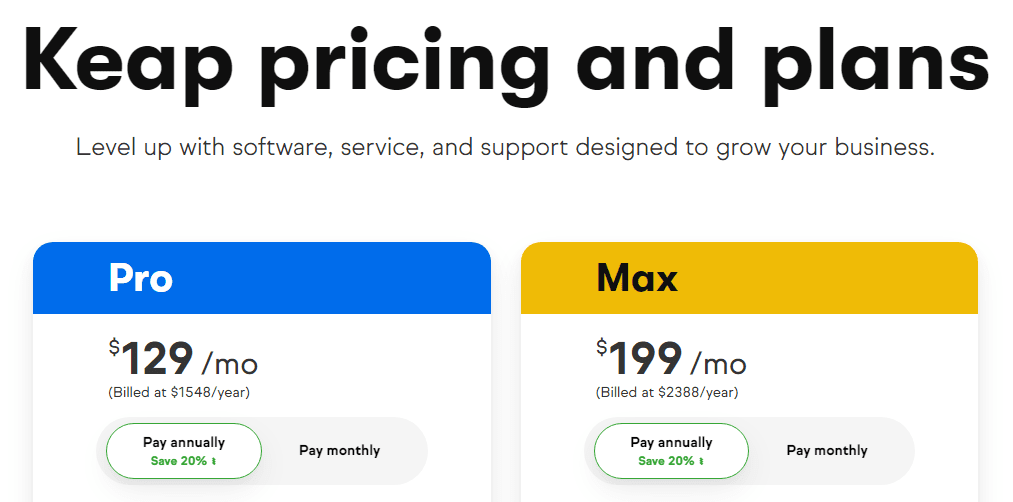Click the Pro plan title text
Screen dimensions: 1013x502
[x=141, y=278]
